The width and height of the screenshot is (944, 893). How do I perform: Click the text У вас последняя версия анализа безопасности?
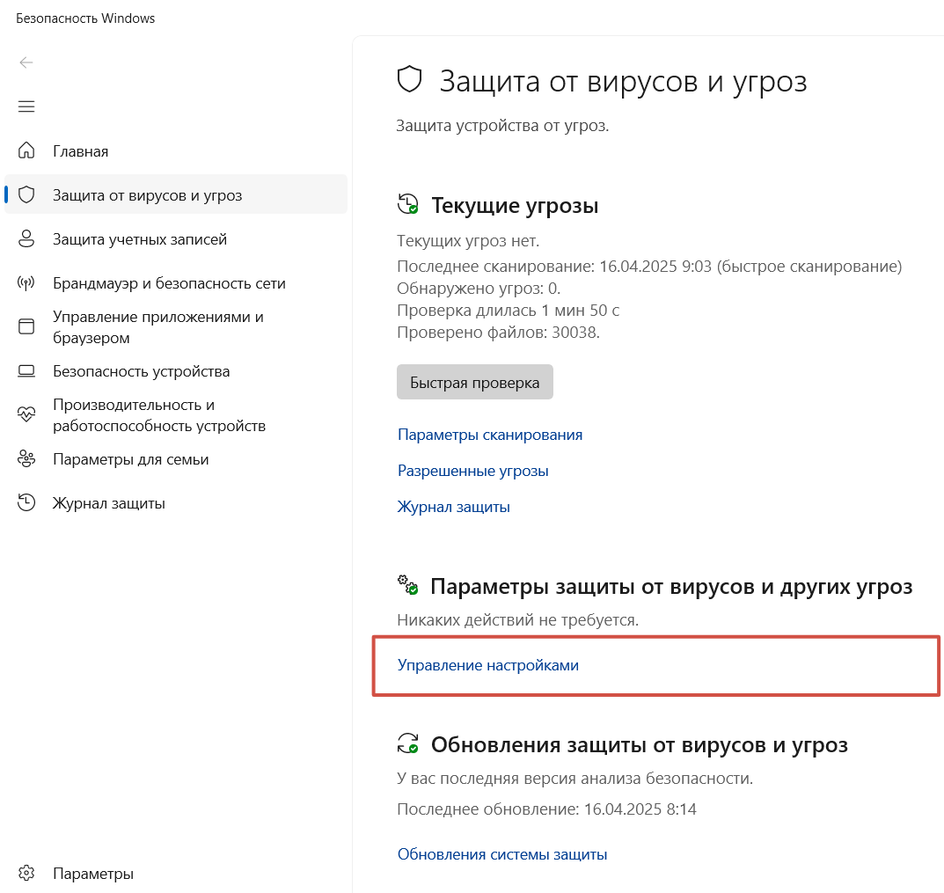pos(575,779)
